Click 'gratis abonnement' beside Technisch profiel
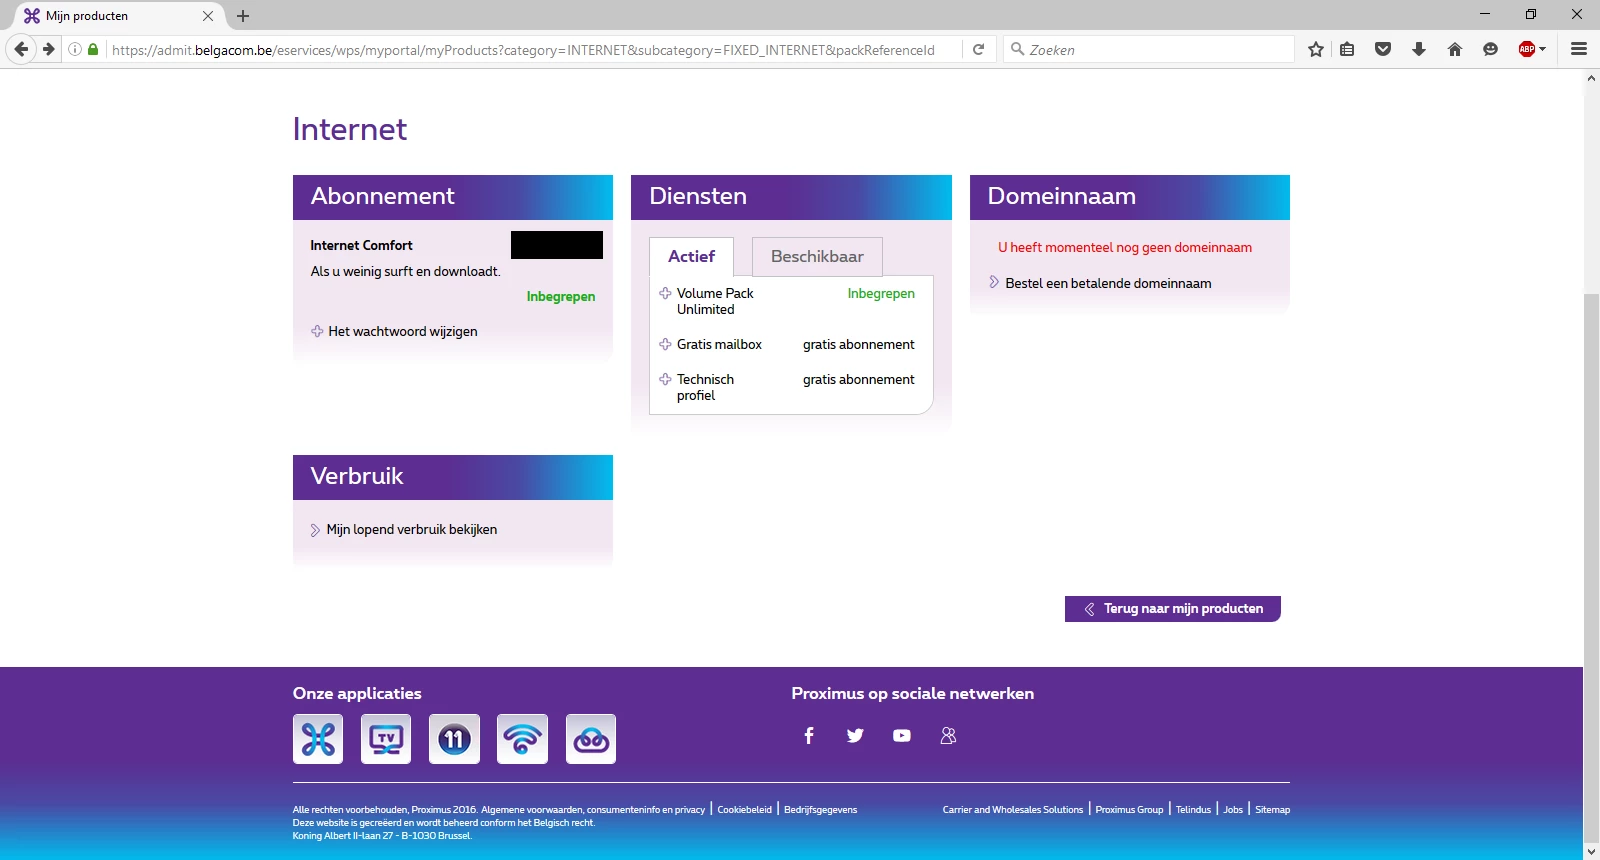The image size is (1600, 860). tap(859, 379)
